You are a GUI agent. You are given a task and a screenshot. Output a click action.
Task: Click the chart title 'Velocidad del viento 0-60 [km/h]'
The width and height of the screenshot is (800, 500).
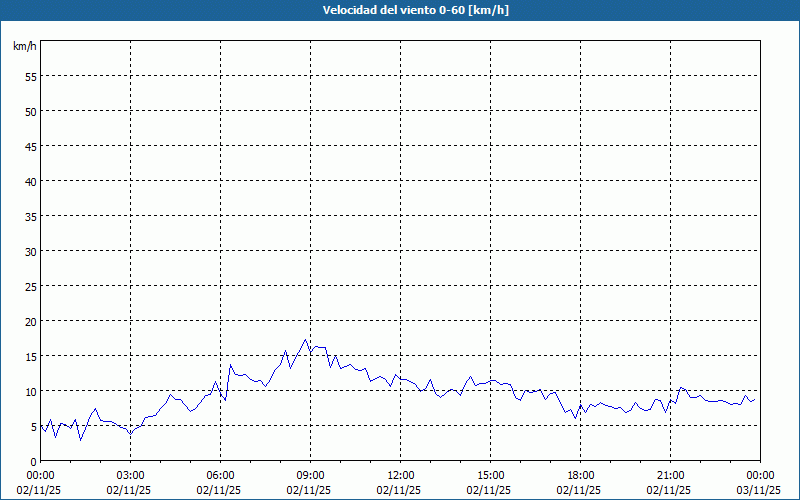pos(401,11)
